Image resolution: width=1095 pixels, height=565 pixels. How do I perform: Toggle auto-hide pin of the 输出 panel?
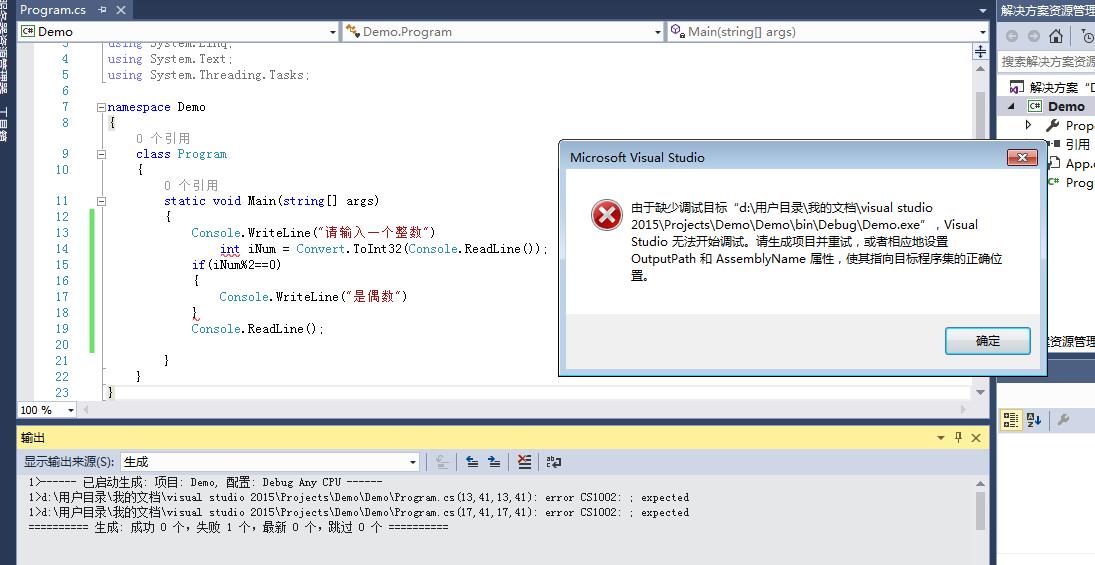tap(958, 438)
